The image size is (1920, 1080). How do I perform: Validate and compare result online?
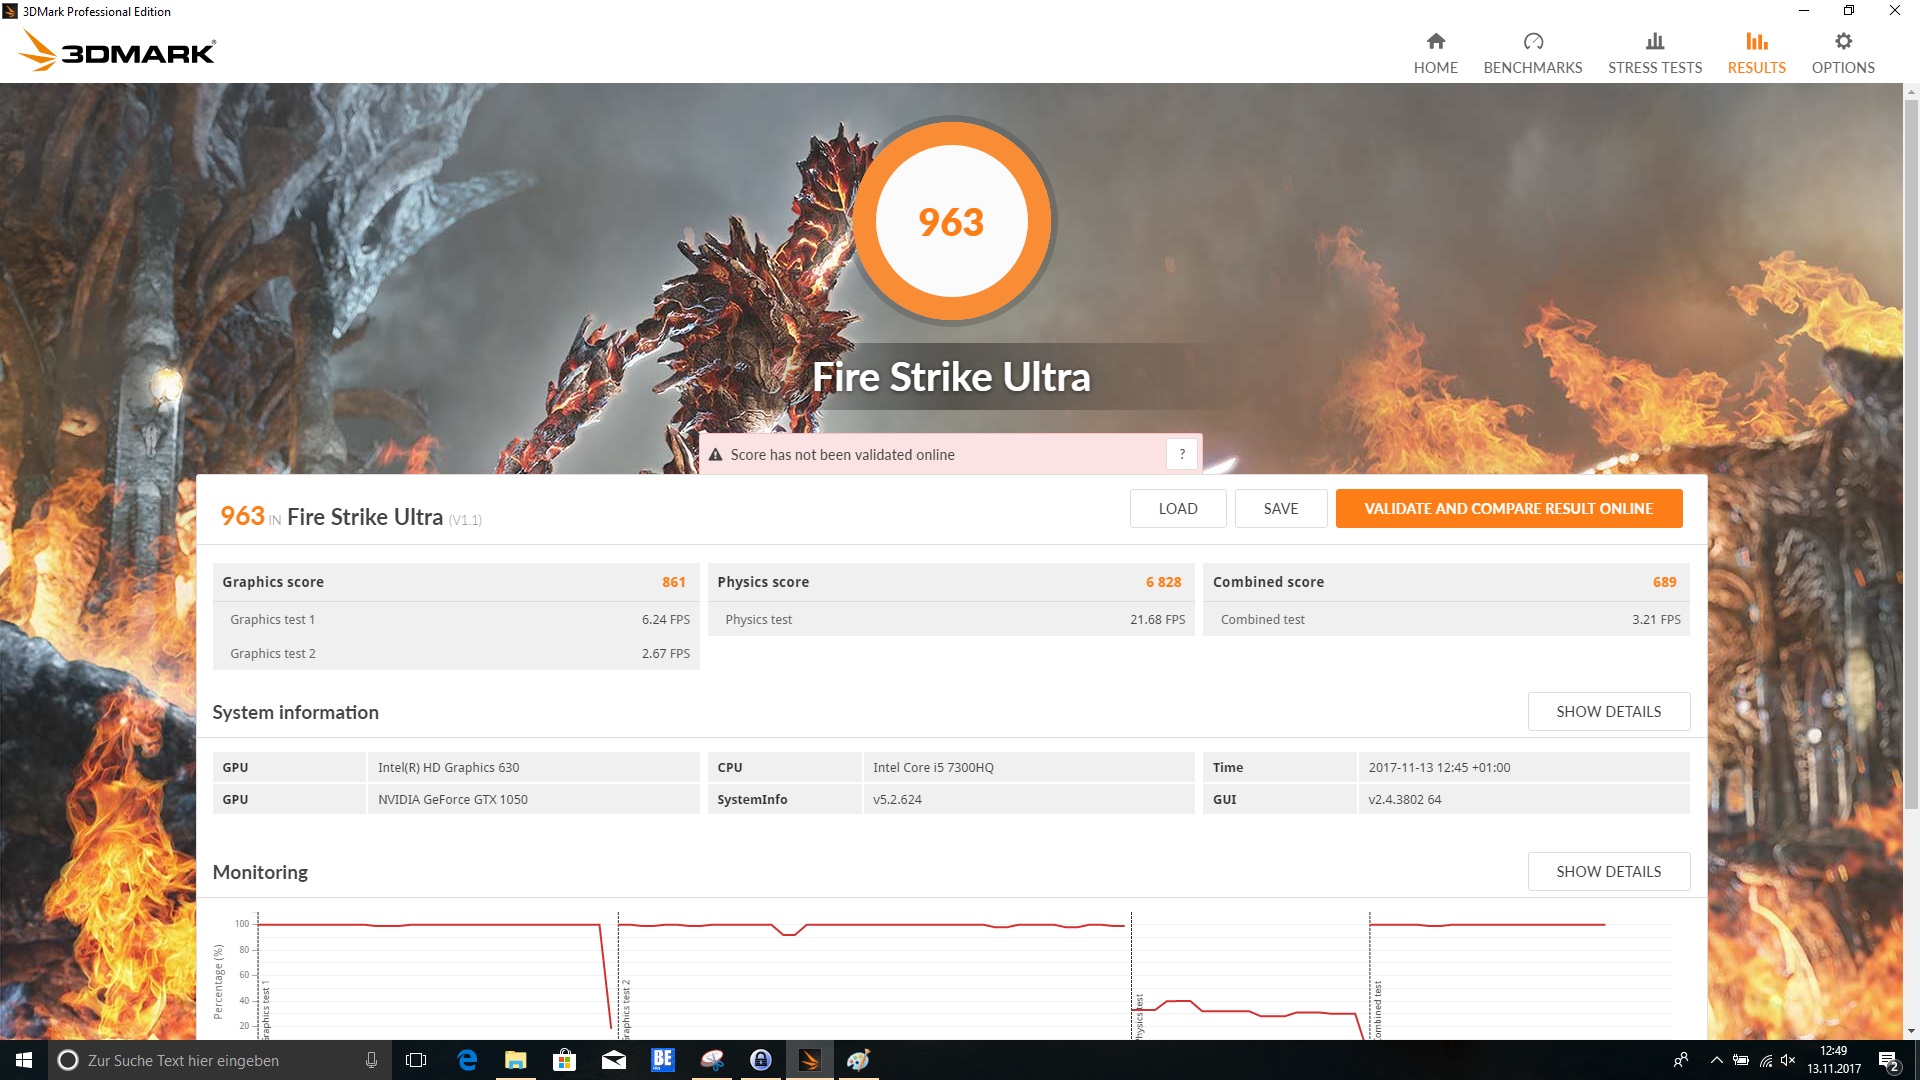pyautogui.click(x=1508, y=508)
